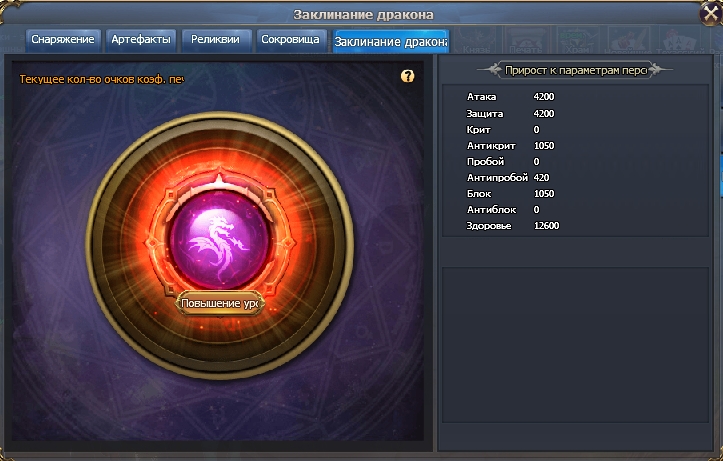
Task: Select the faded Печать icon
Action: pos(526,40)
